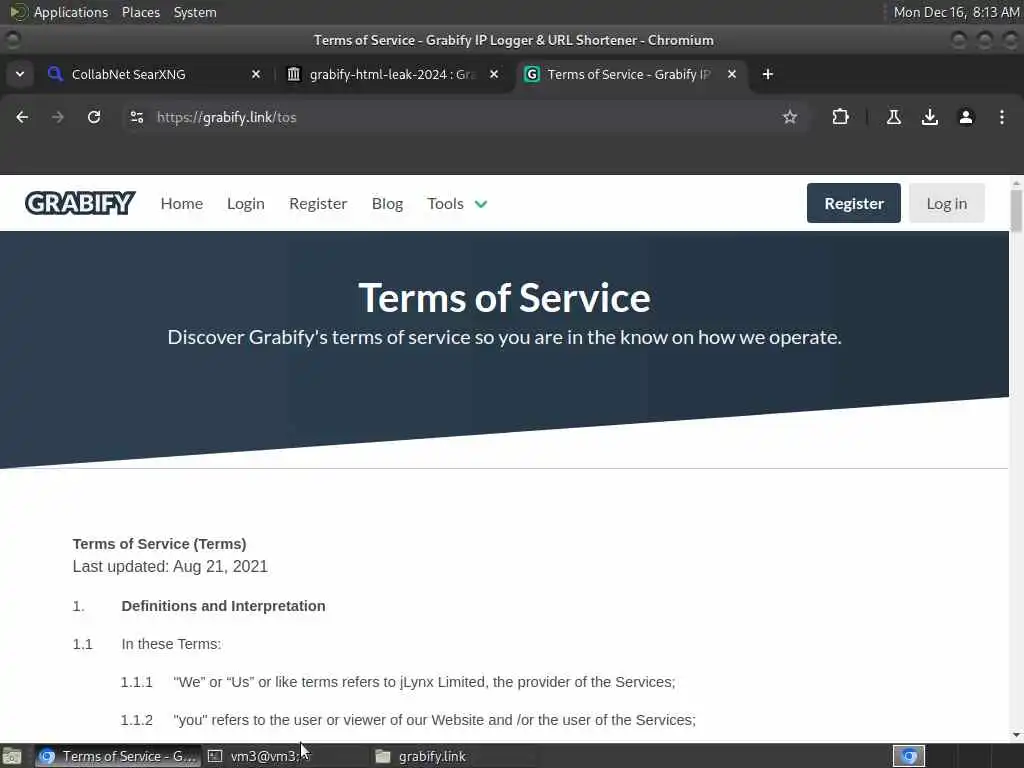Click the 'Terms of Service (Terms)' heading
Image resolution: width=1024 pixels, height=768 pixels.
click(x=159, y=544)
